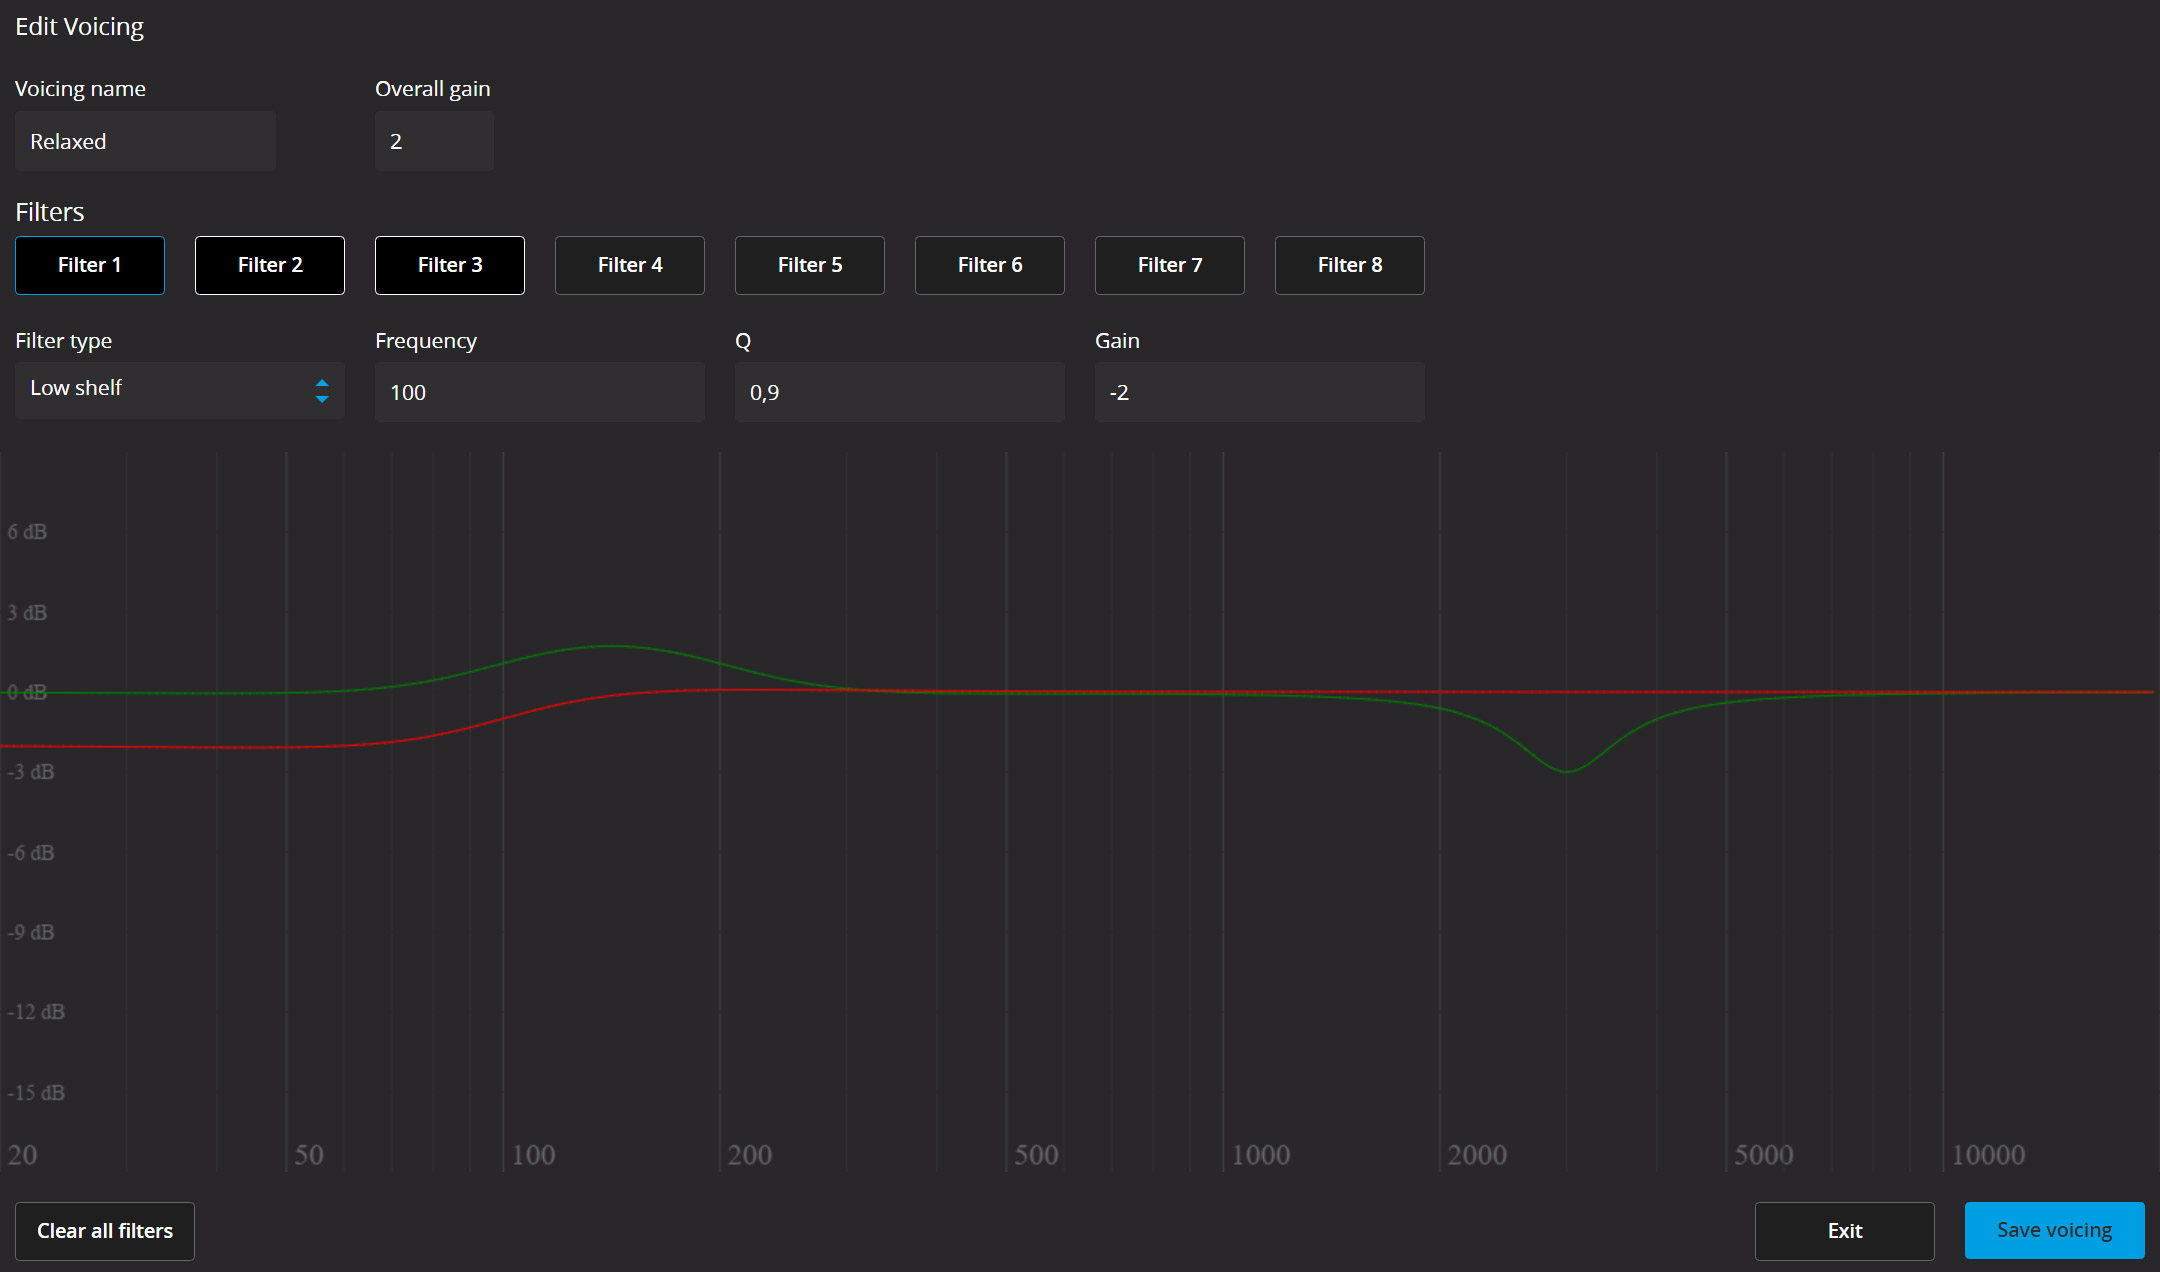Select the Filter 8 tab

click(x=1349, y=263)
